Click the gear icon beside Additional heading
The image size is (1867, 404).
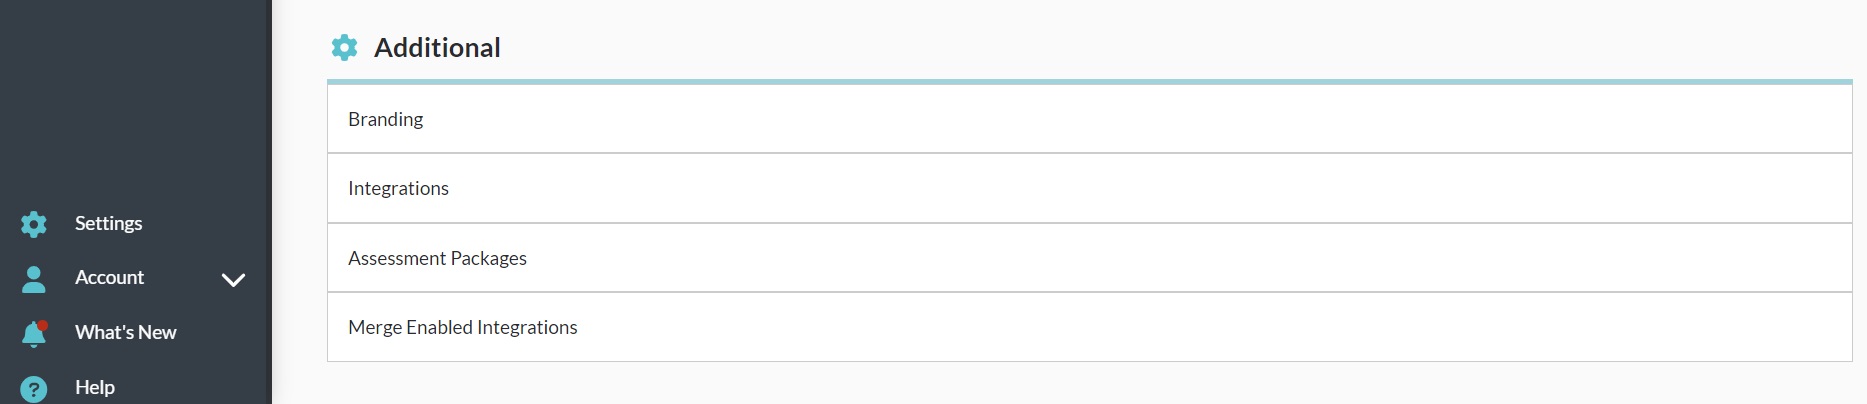pyautogui.click(x=344, y=47)
